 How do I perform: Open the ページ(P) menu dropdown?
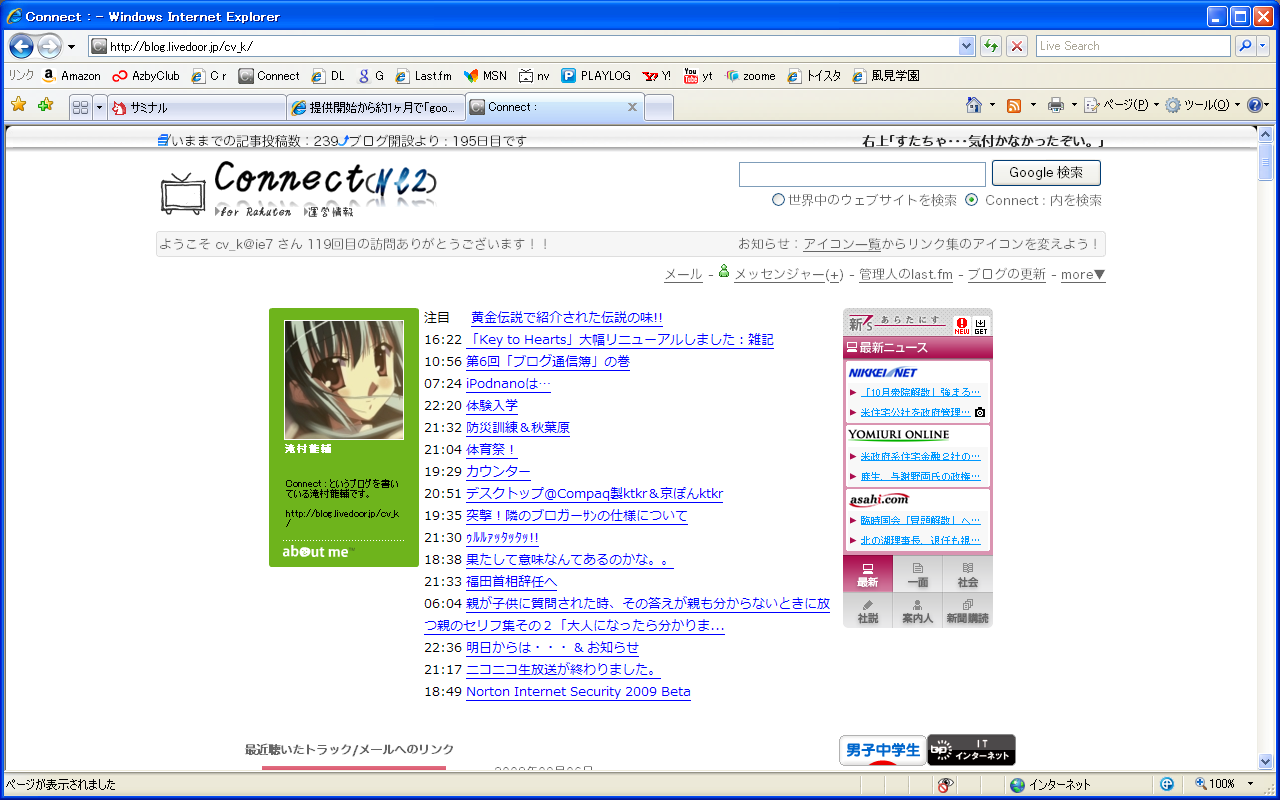coord(1123,105)
